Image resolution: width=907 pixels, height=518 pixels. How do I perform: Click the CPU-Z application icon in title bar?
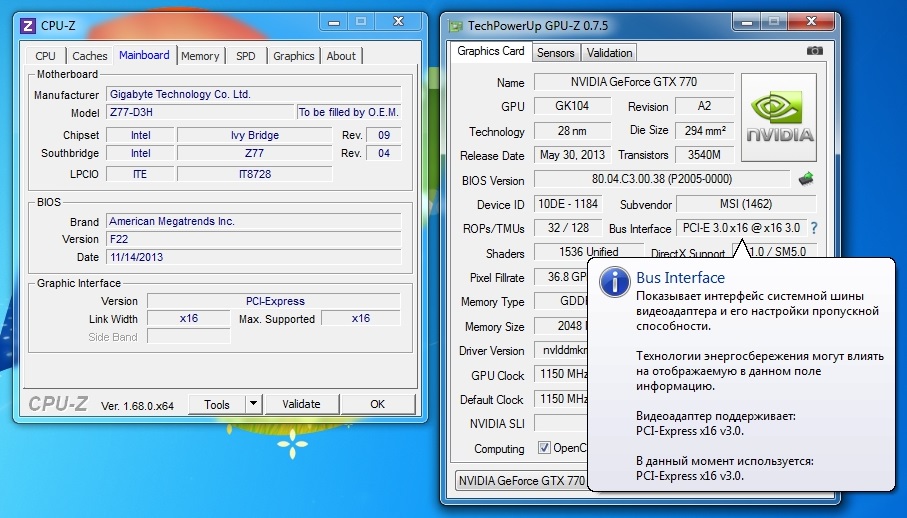tap(27, 26)
